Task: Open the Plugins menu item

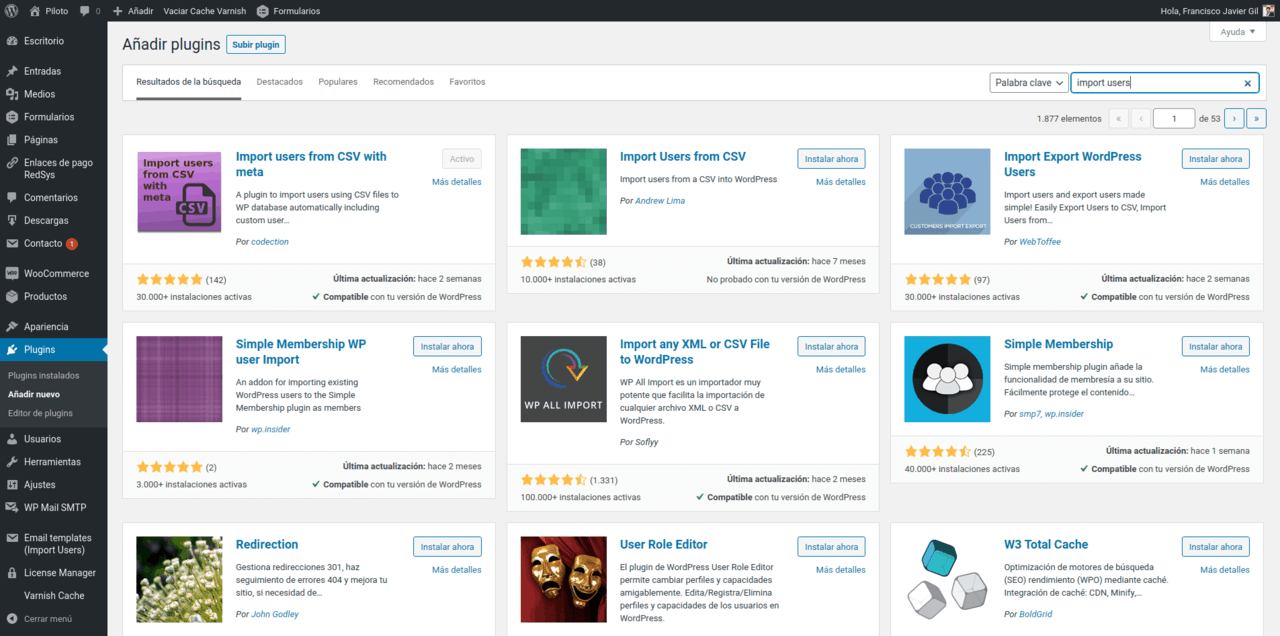Action: (54, 349)
